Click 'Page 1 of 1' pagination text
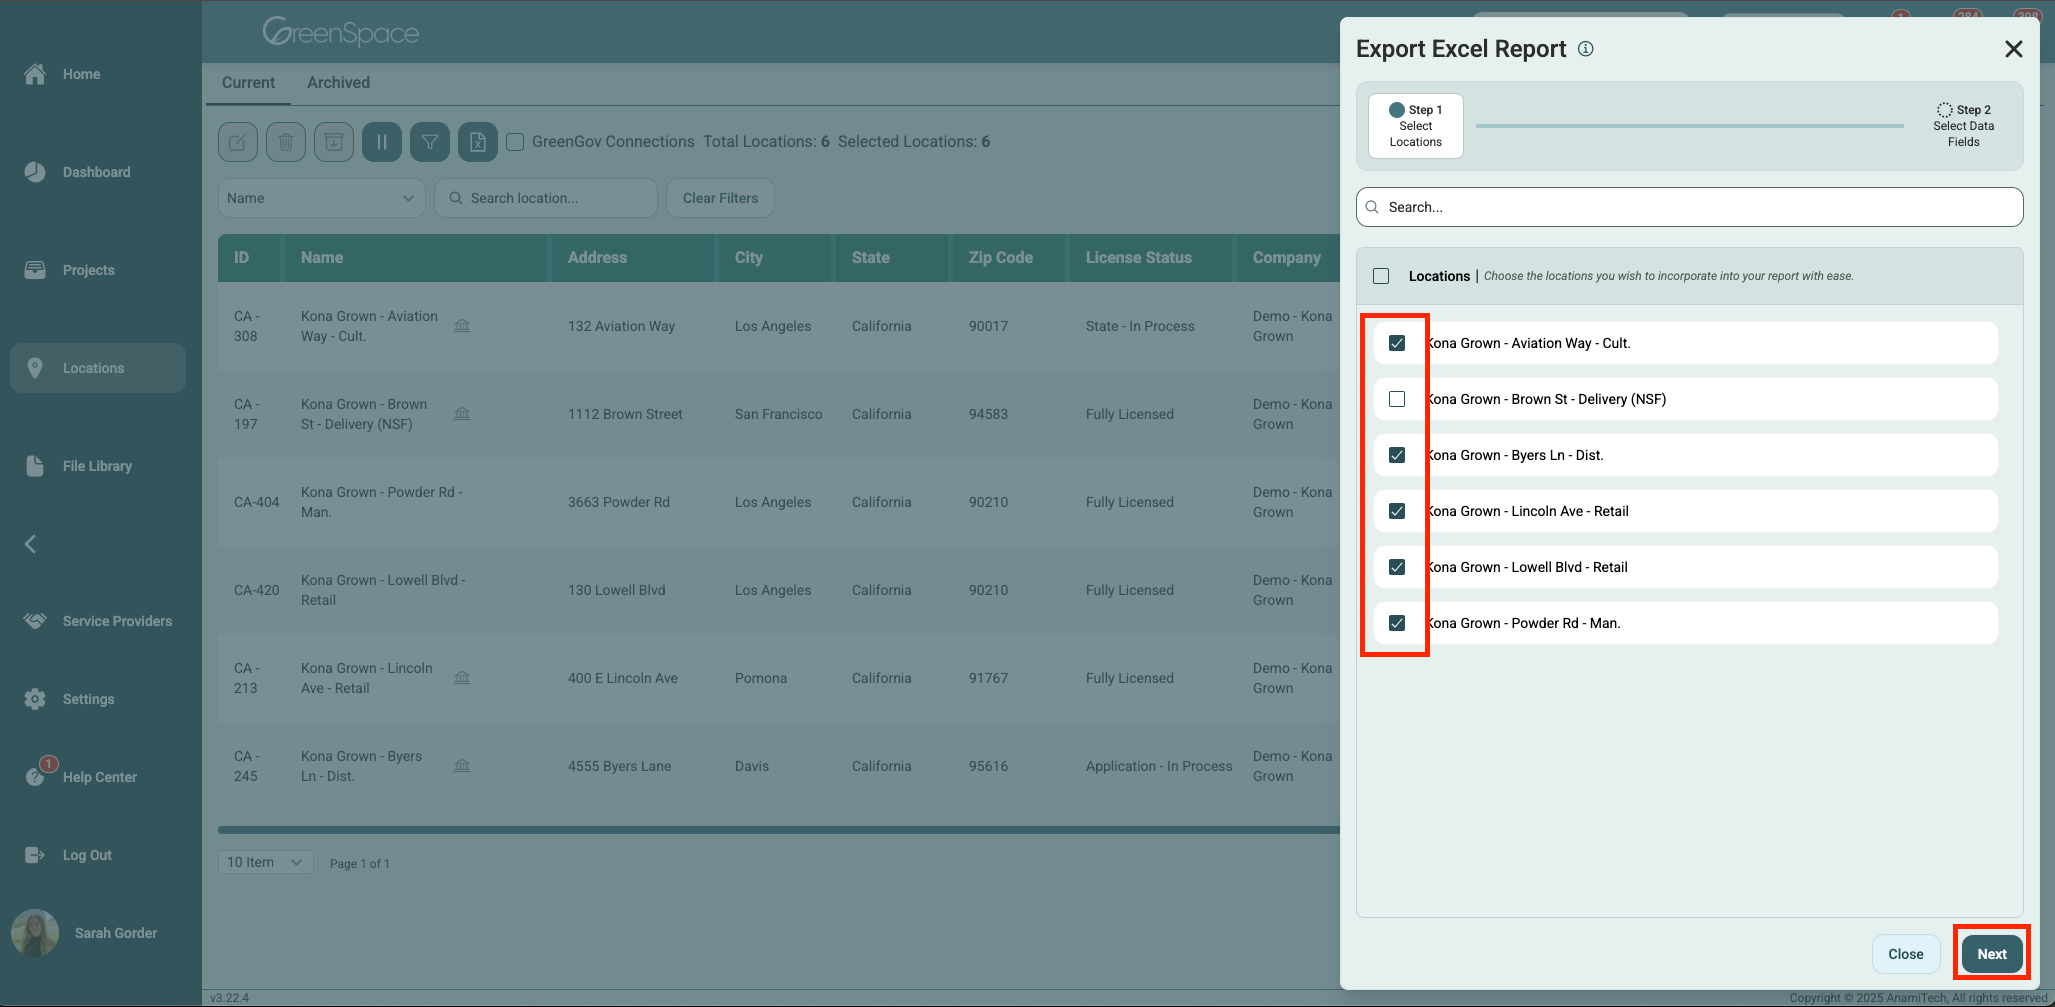 [360, 864]
